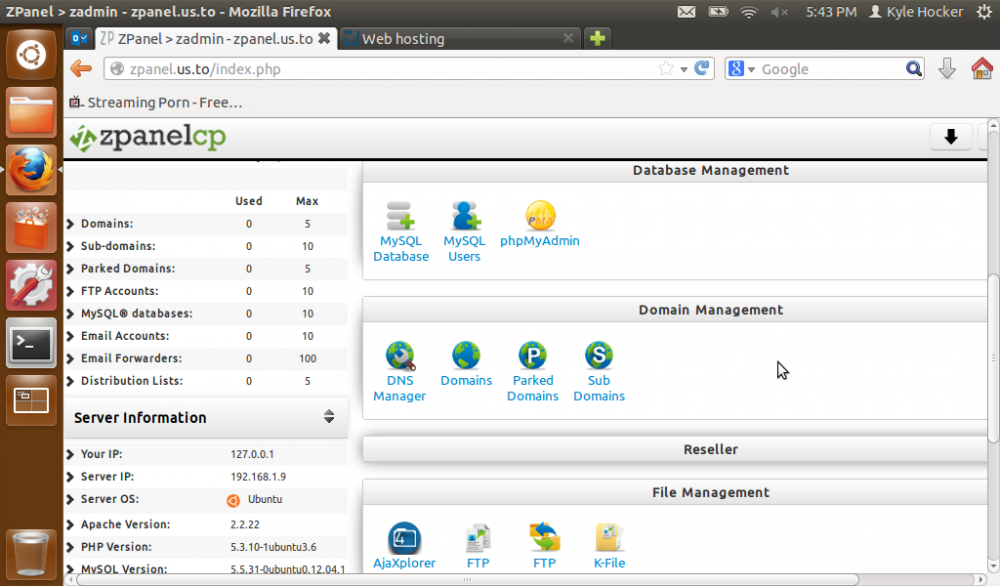Viewport: 1000px width, 586px height.
Task: Open the DNS Manager icon
Action: pyautogui.click(x=400, y=356)
